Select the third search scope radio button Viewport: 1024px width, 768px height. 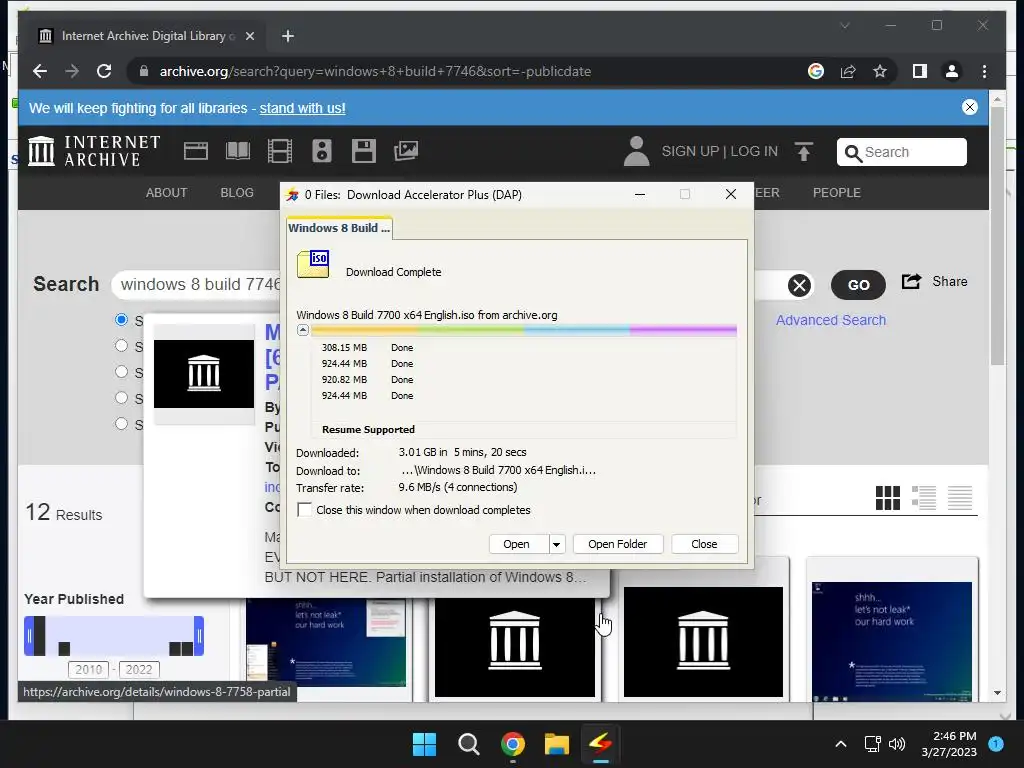(121, 372)
